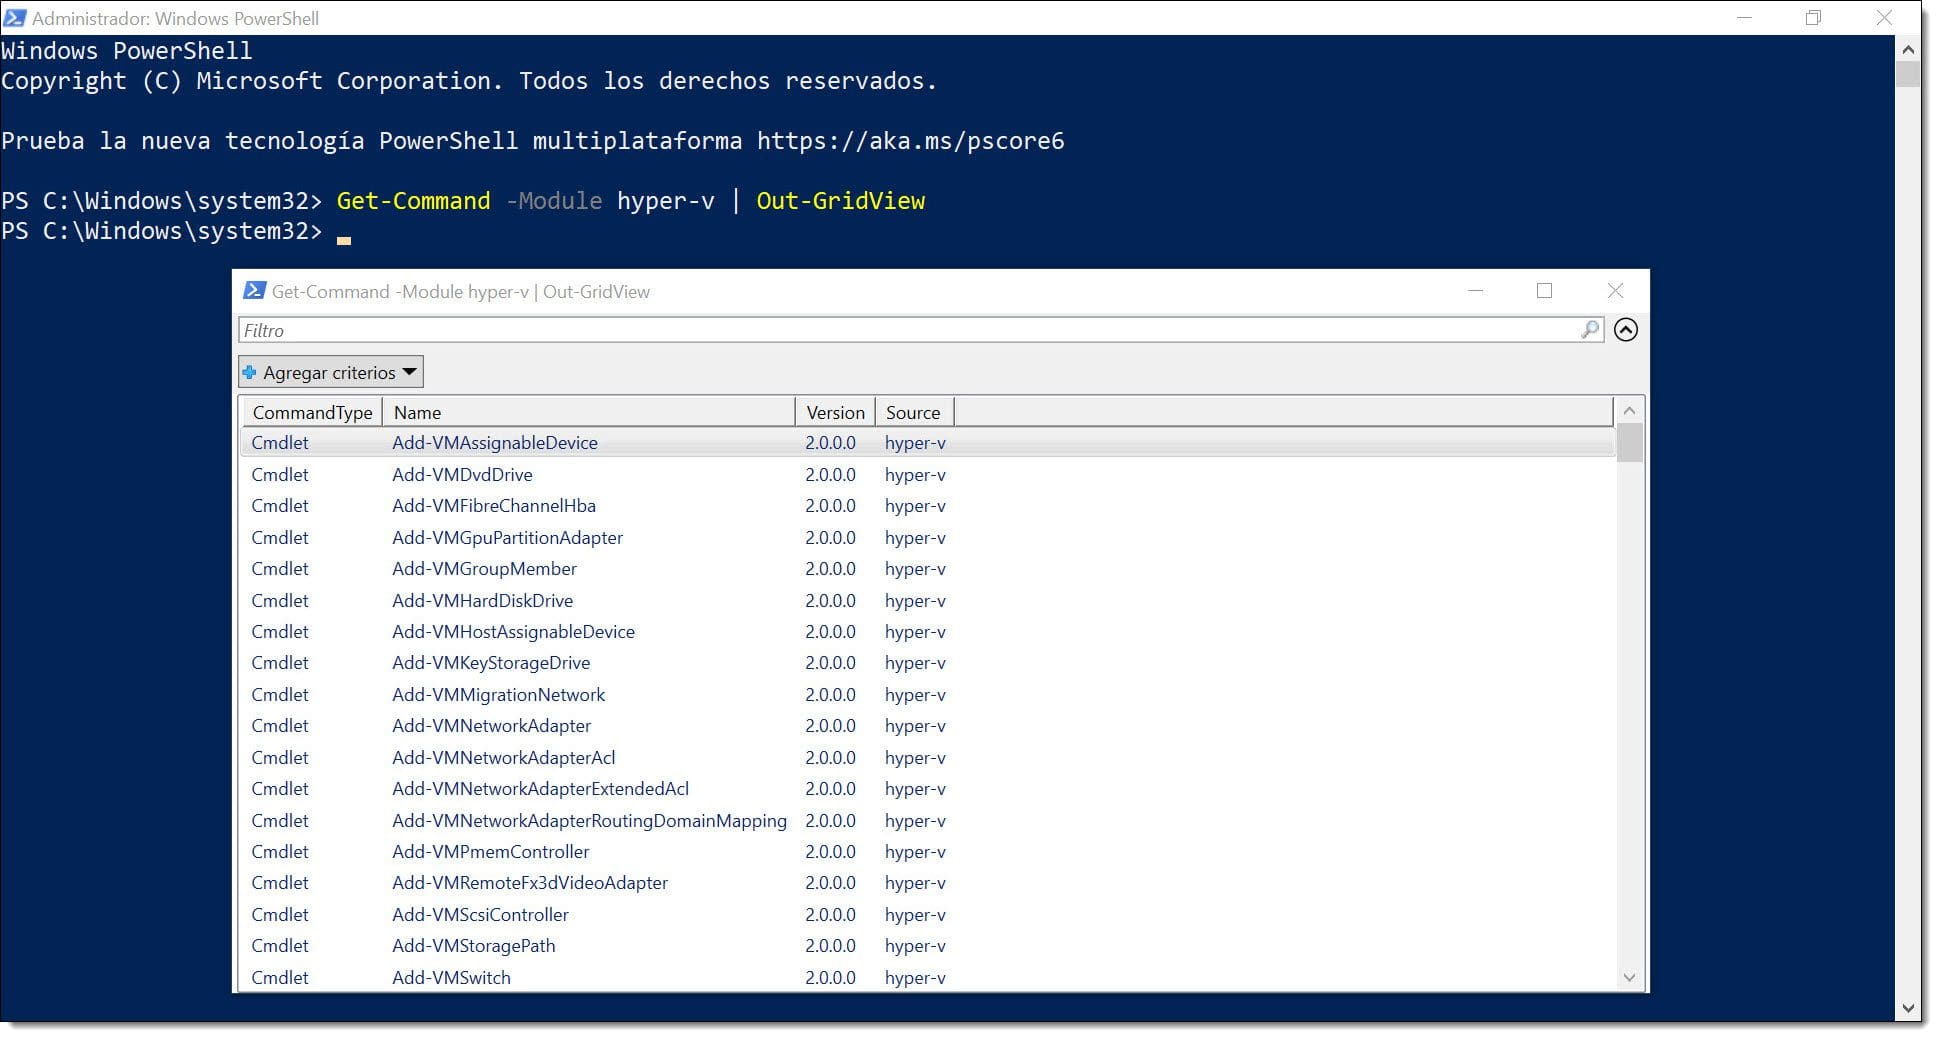Image resolution: width=1937 pixels, height=1037 pixels.
Task: Sort by the Version column header
Action: (835, 413)
